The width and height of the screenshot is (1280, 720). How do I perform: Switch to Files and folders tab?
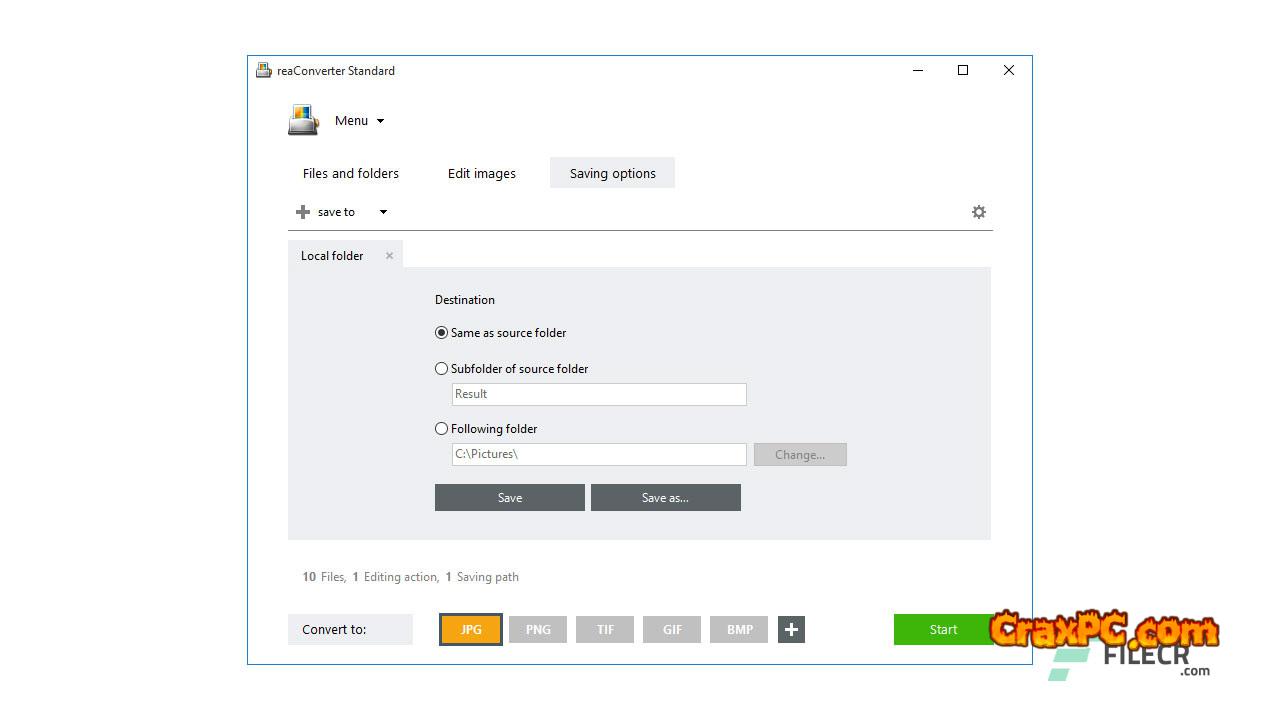pos(350,173)
